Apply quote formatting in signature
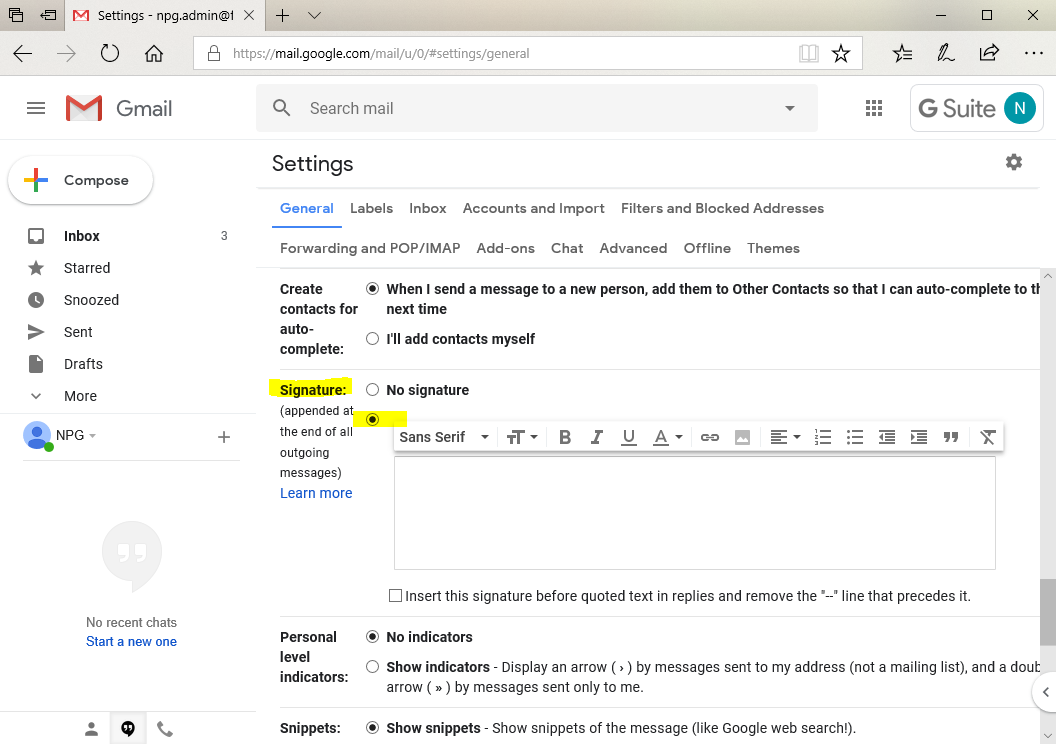The image size is (1056, 744). click(951, 437)
